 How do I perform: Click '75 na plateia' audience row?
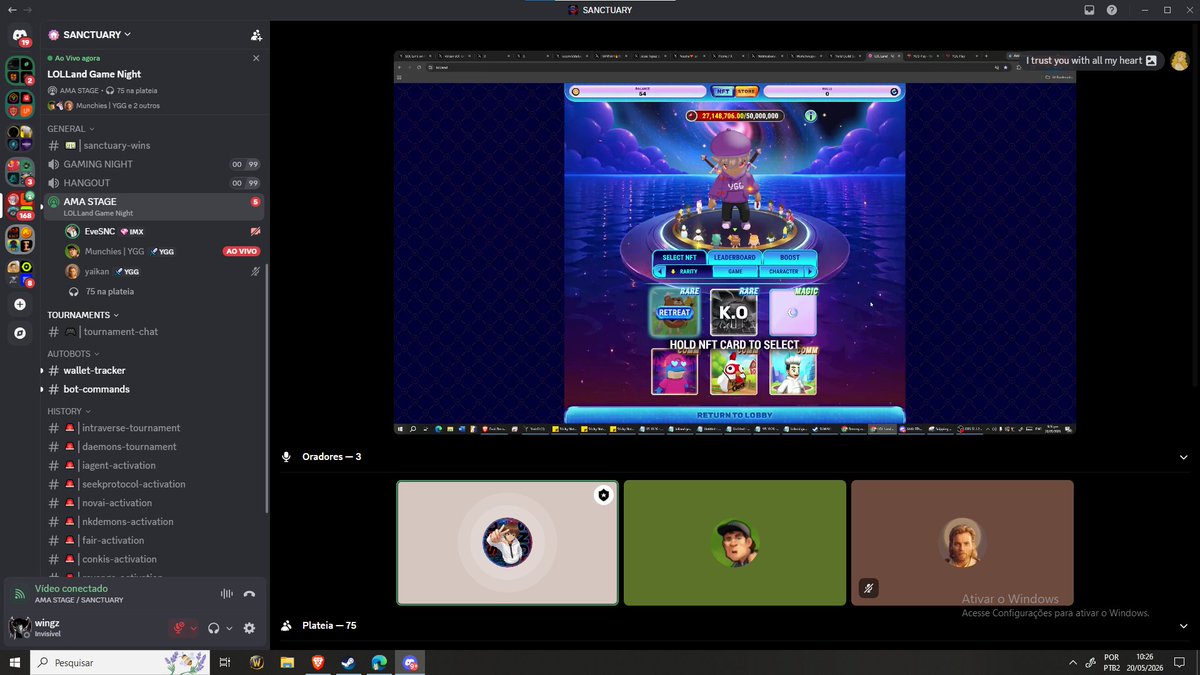pos(162,291)
